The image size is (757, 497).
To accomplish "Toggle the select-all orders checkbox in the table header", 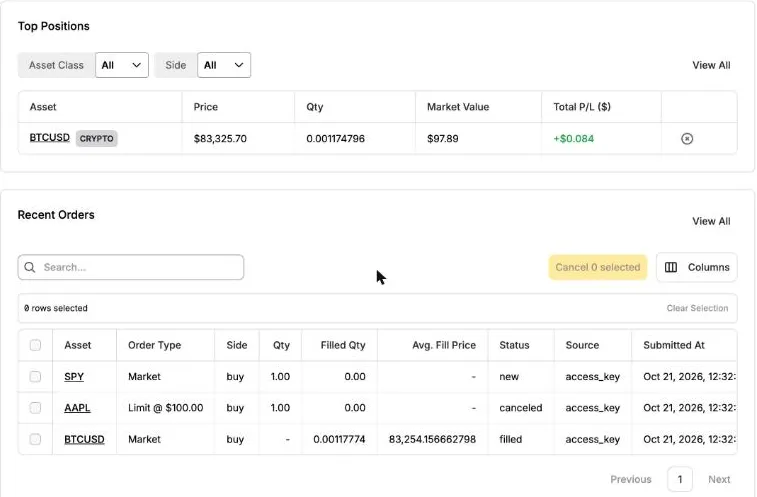I will point(35,345).
